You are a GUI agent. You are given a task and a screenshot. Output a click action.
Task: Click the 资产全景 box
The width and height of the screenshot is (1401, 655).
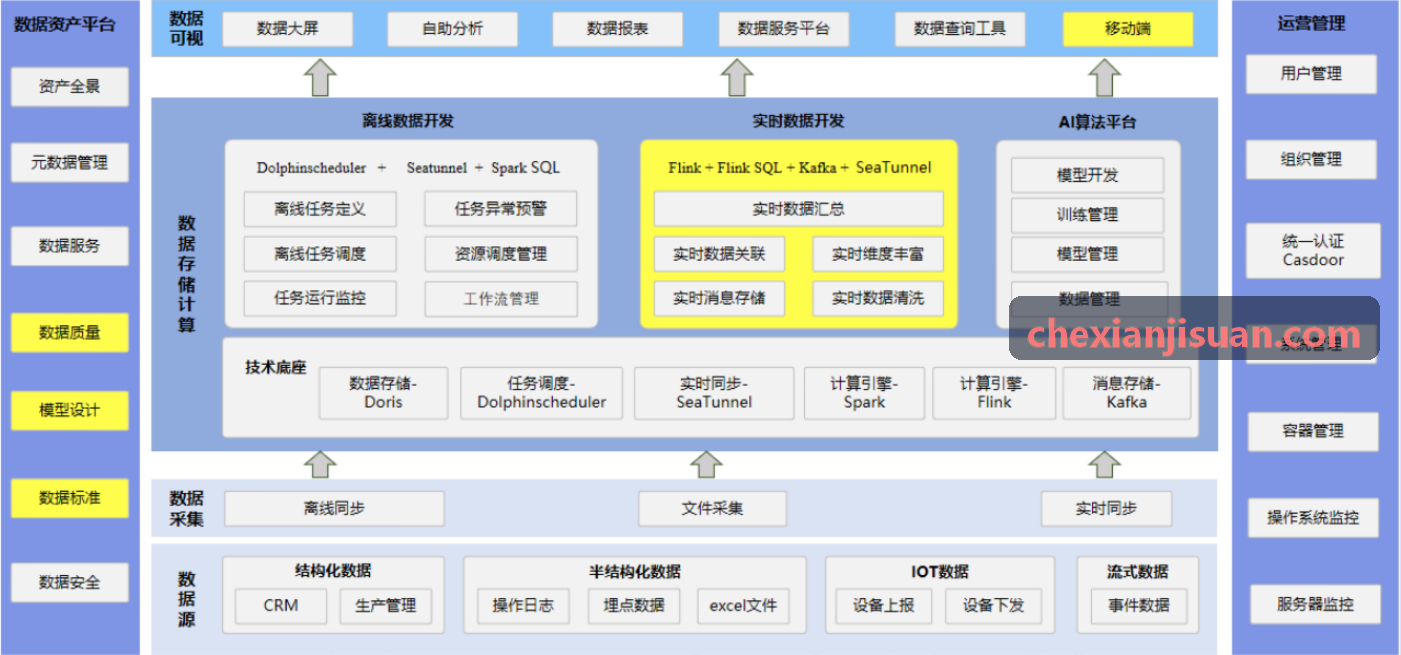pyautogui.click(x=70, y=87)
